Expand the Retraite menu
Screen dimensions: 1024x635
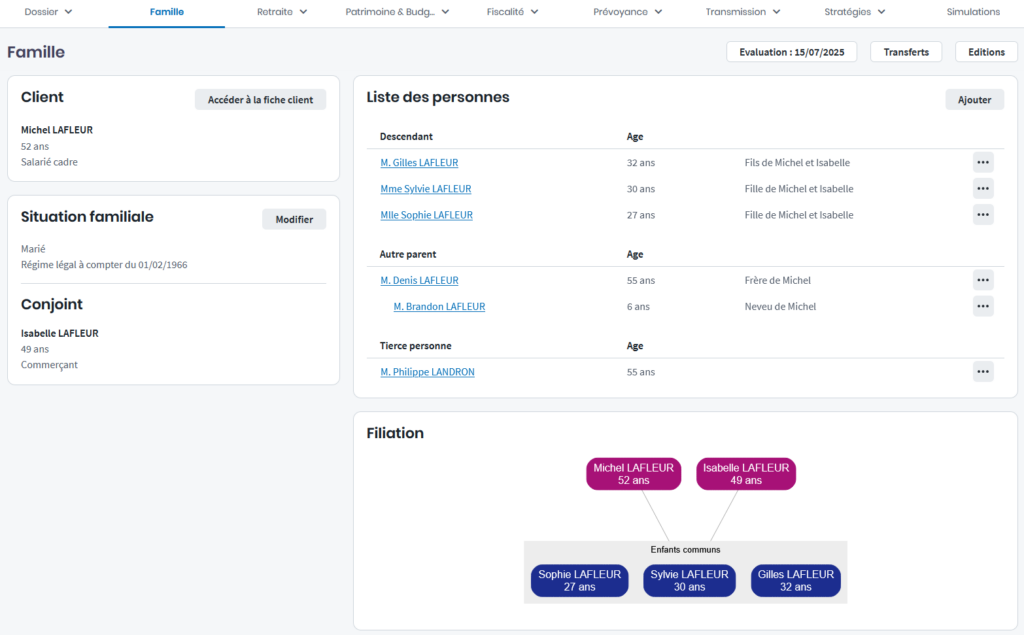tap(281, 12)
